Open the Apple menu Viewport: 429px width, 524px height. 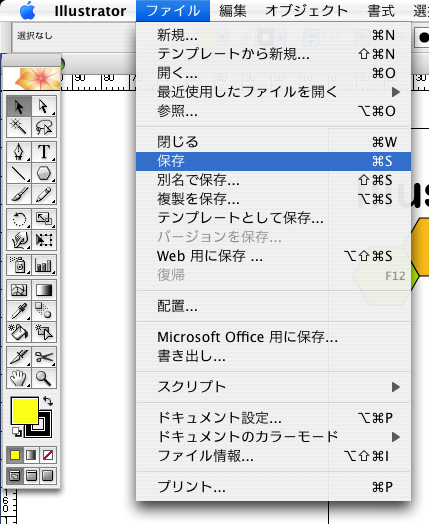point(27,11)
